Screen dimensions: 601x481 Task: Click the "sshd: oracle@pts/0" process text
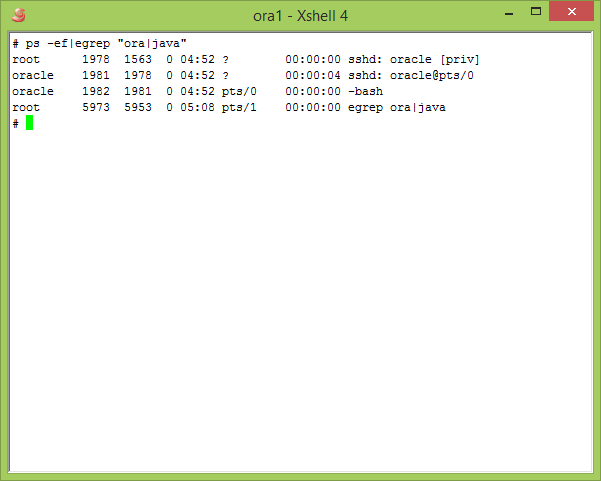point(410,75)
